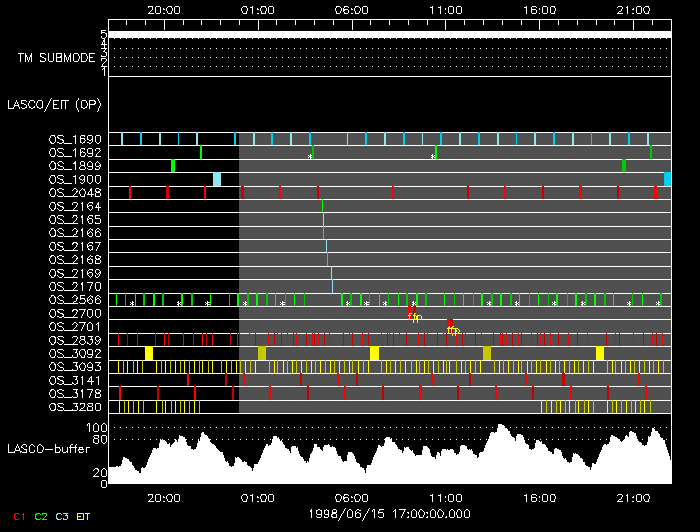
Task: Select the EIT legend entry
Action: tap(83, 515)
